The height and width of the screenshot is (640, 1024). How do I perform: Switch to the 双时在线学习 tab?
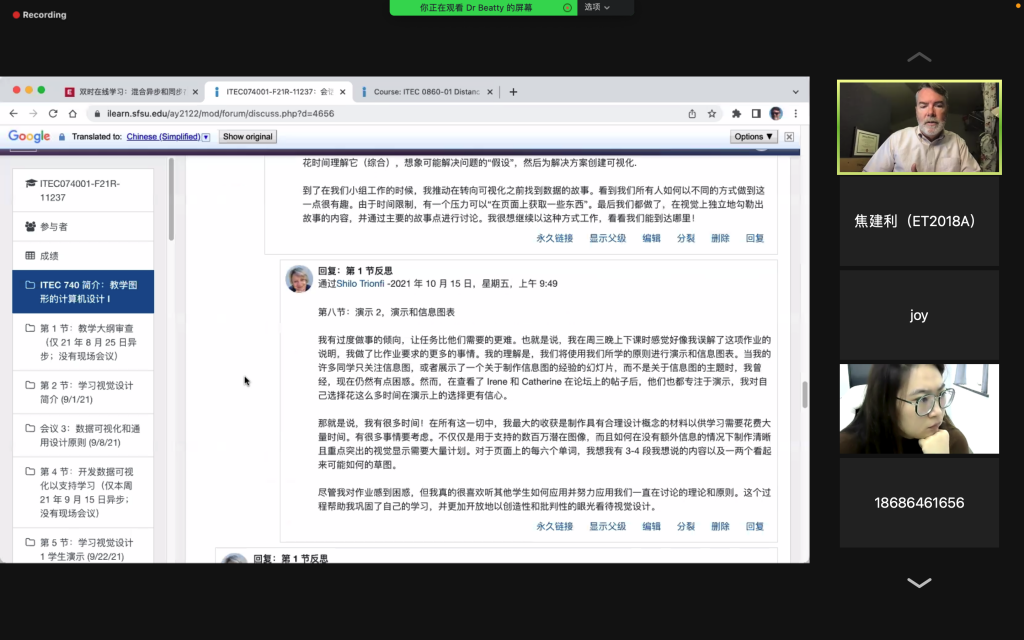pyautogui.click(x=131, y=92)
